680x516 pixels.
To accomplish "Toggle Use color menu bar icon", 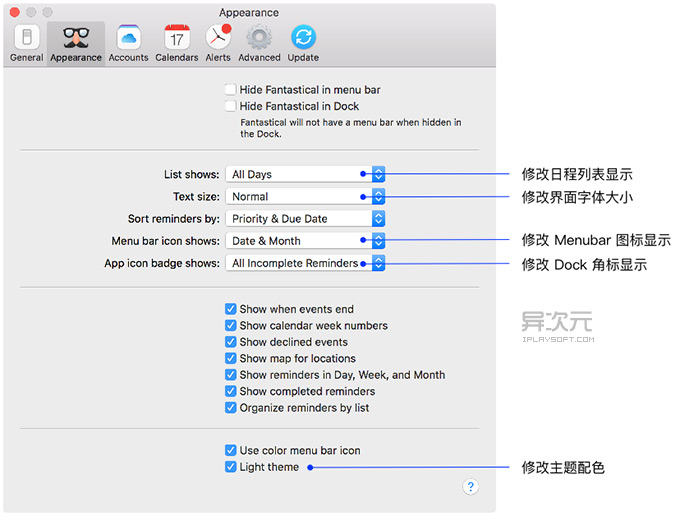I will (x=231, y=450).
